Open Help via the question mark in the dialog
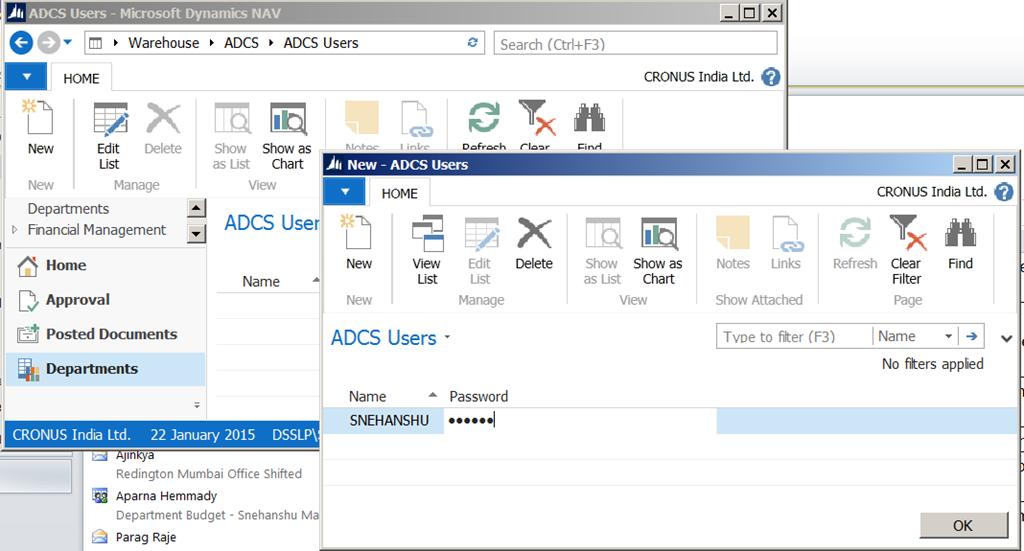The width and height of the screenshot is (1024, 551). (x=1004, y=192)
